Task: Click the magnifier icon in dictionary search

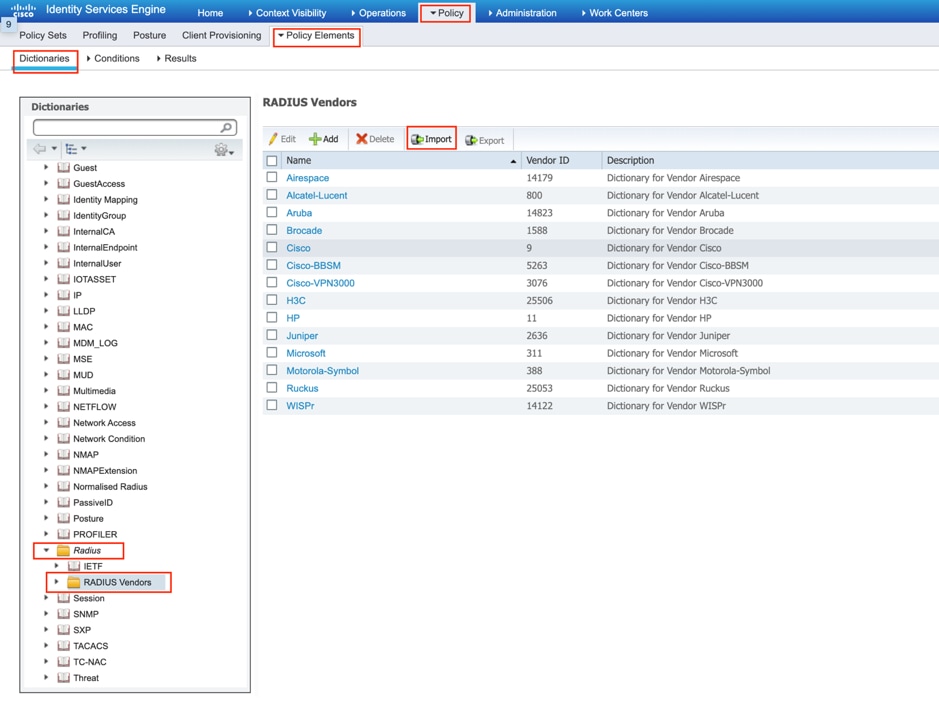Action: pos(227,128)
